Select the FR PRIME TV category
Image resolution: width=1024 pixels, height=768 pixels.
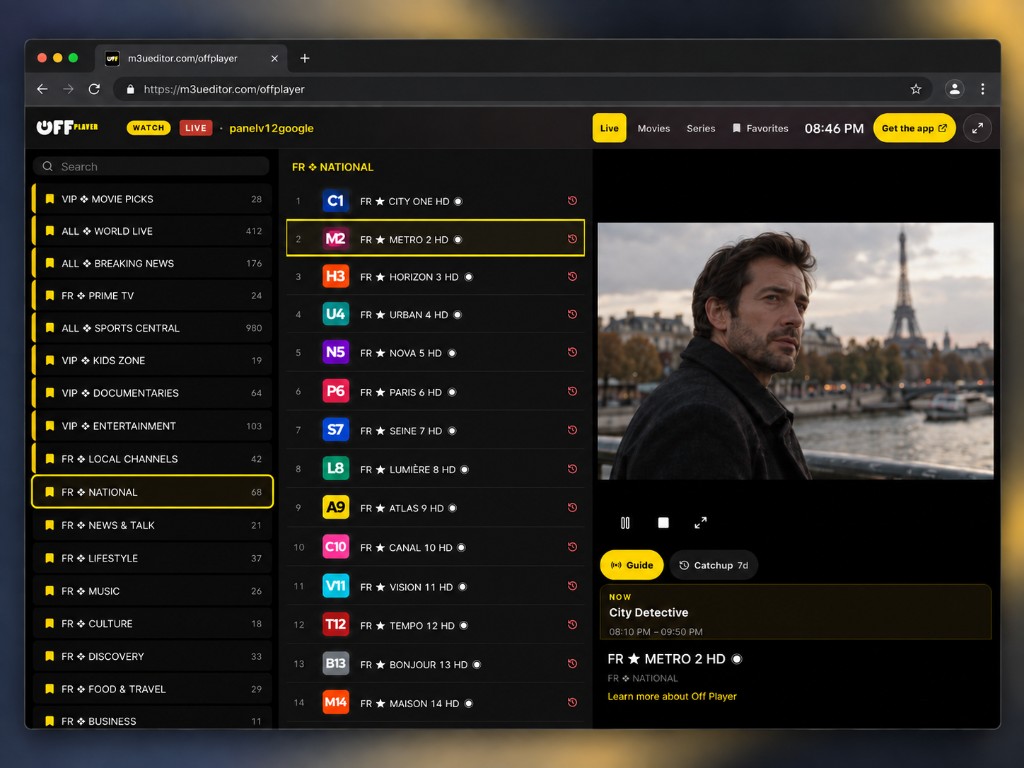click(x=152, y=295)
